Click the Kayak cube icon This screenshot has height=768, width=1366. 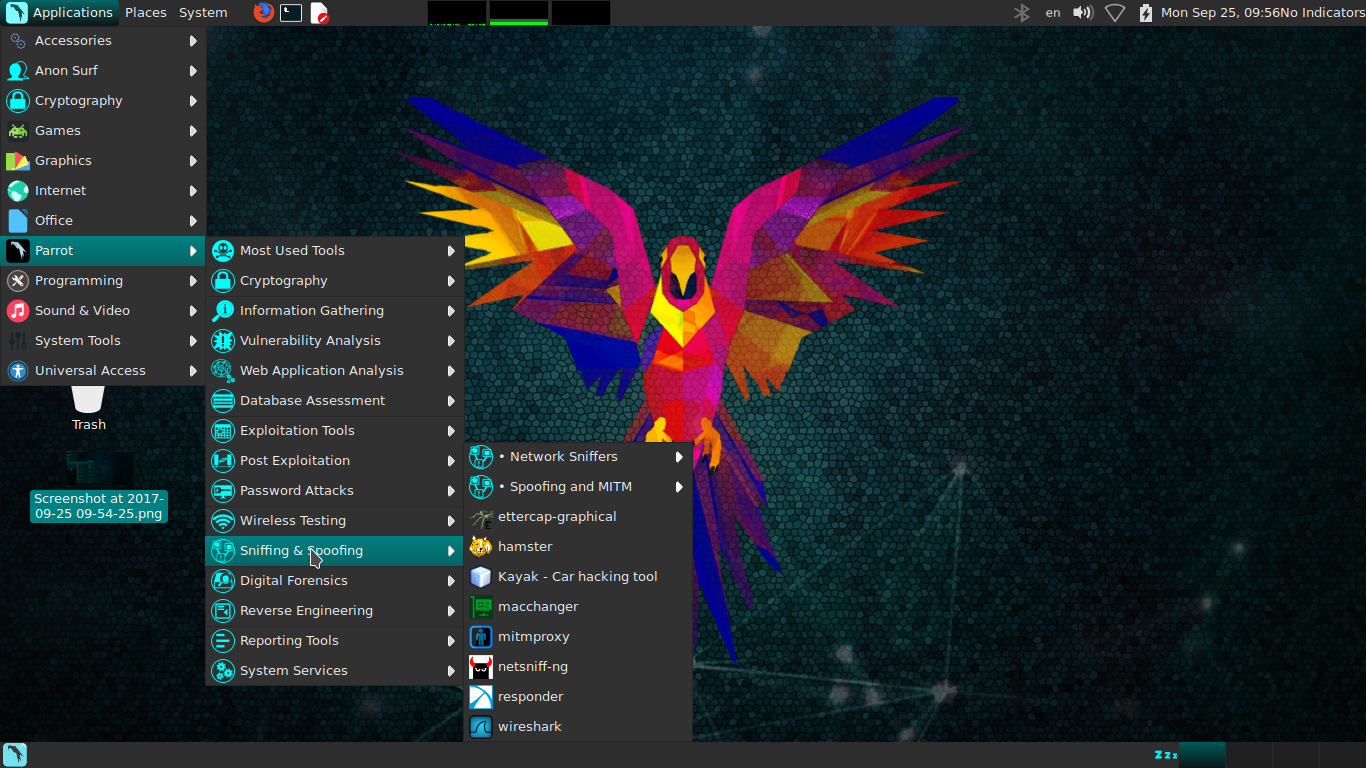[x=481, y=577]
